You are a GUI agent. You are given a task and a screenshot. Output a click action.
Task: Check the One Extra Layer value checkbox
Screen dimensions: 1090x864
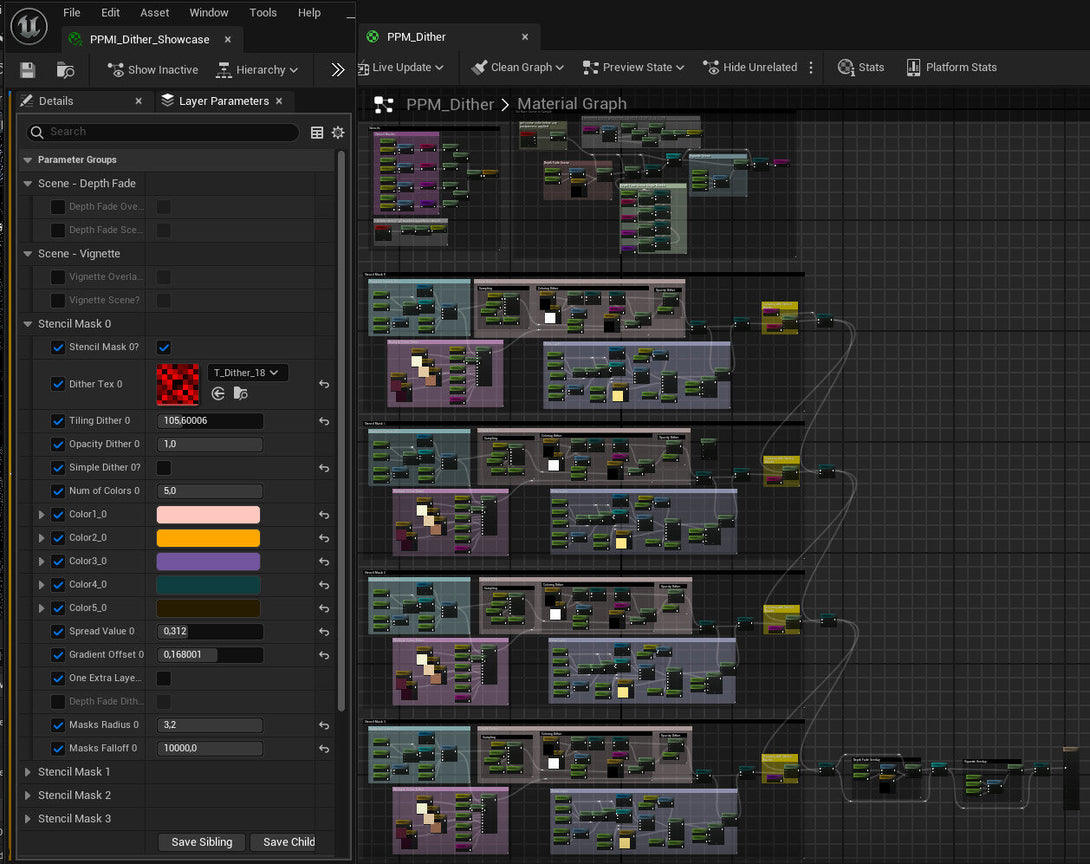[164, 678]
